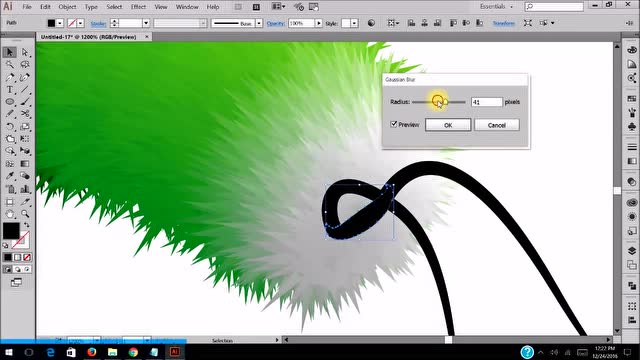
Task: Open the Essentials workspace dropdown
Action: tap(496, 7)
